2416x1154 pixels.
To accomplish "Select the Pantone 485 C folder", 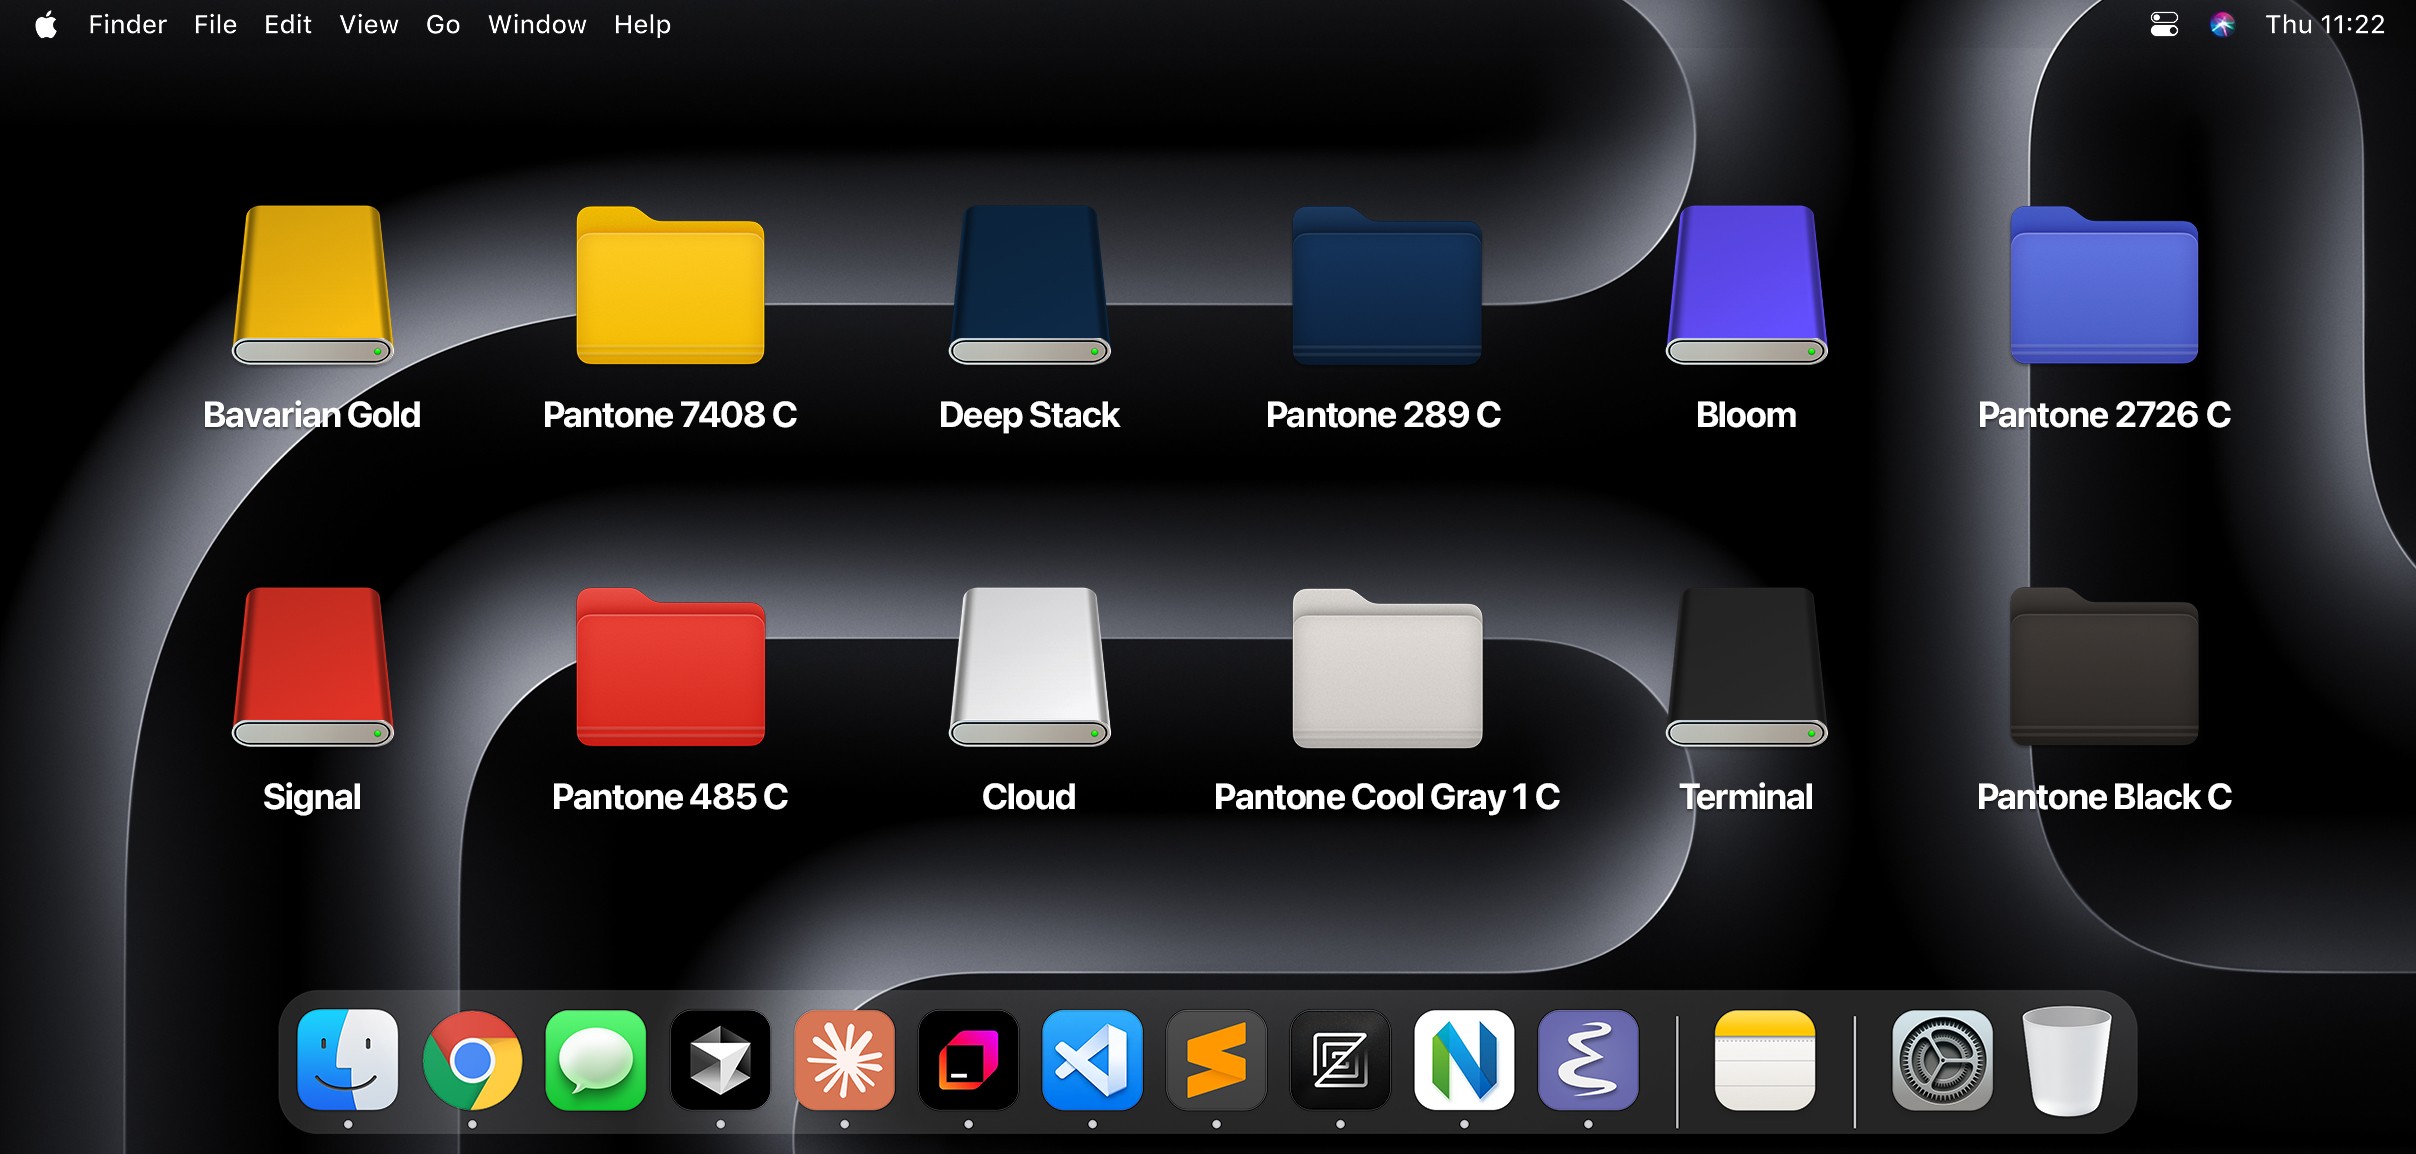I will [670, 669].
